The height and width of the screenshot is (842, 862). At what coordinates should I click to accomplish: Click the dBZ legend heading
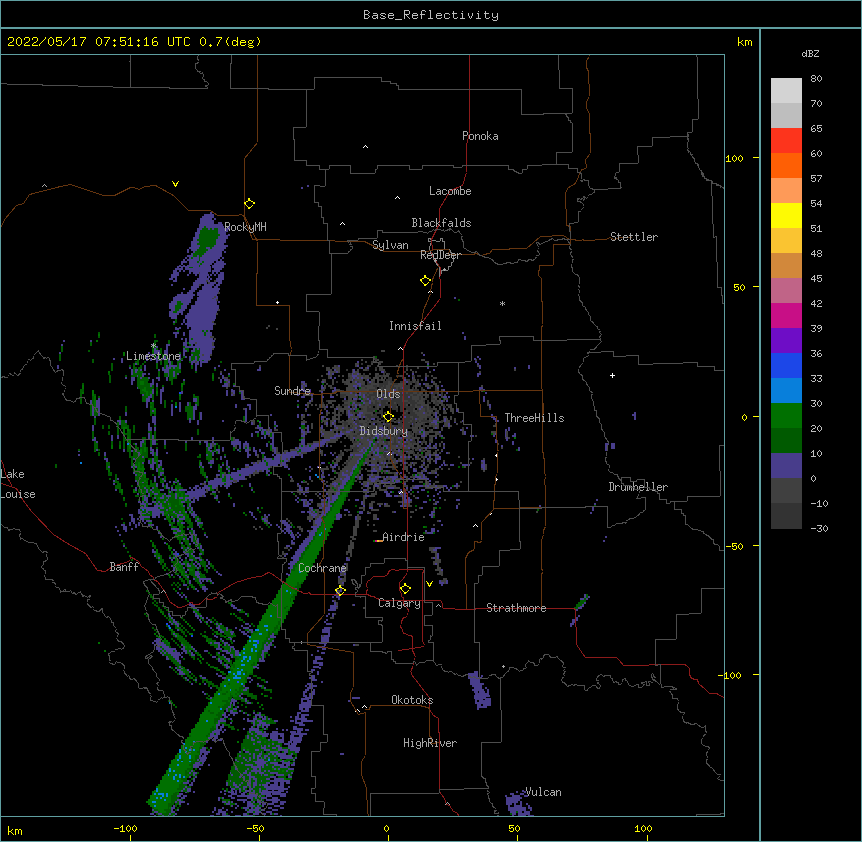coord(810,53)
